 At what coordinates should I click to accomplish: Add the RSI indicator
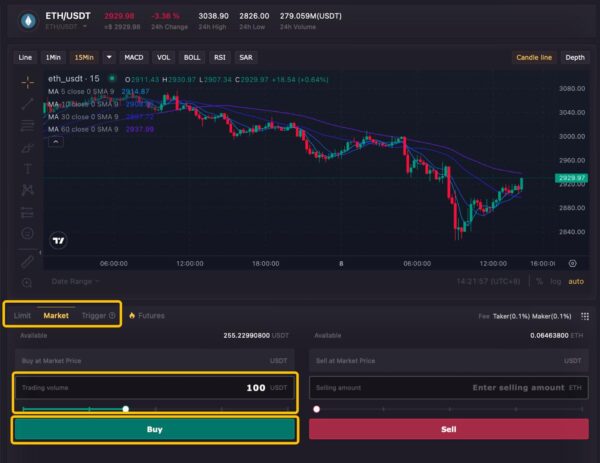click(x=220, y=57)
